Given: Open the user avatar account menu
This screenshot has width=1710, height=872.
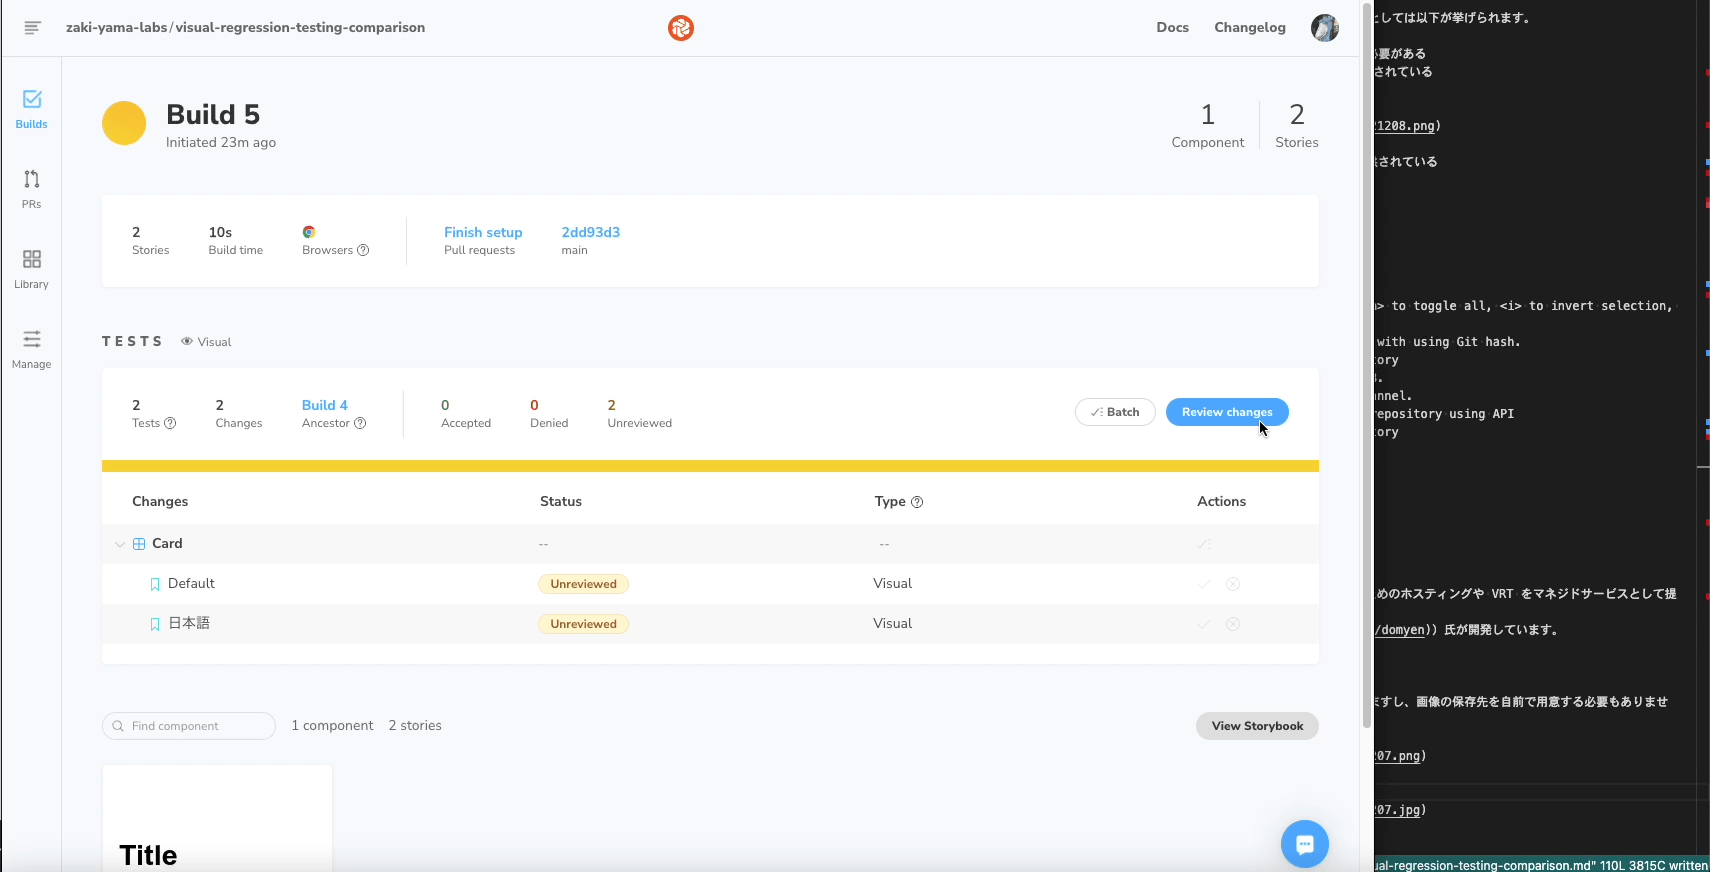Looking at the screenshot, I should (1325, 28).
